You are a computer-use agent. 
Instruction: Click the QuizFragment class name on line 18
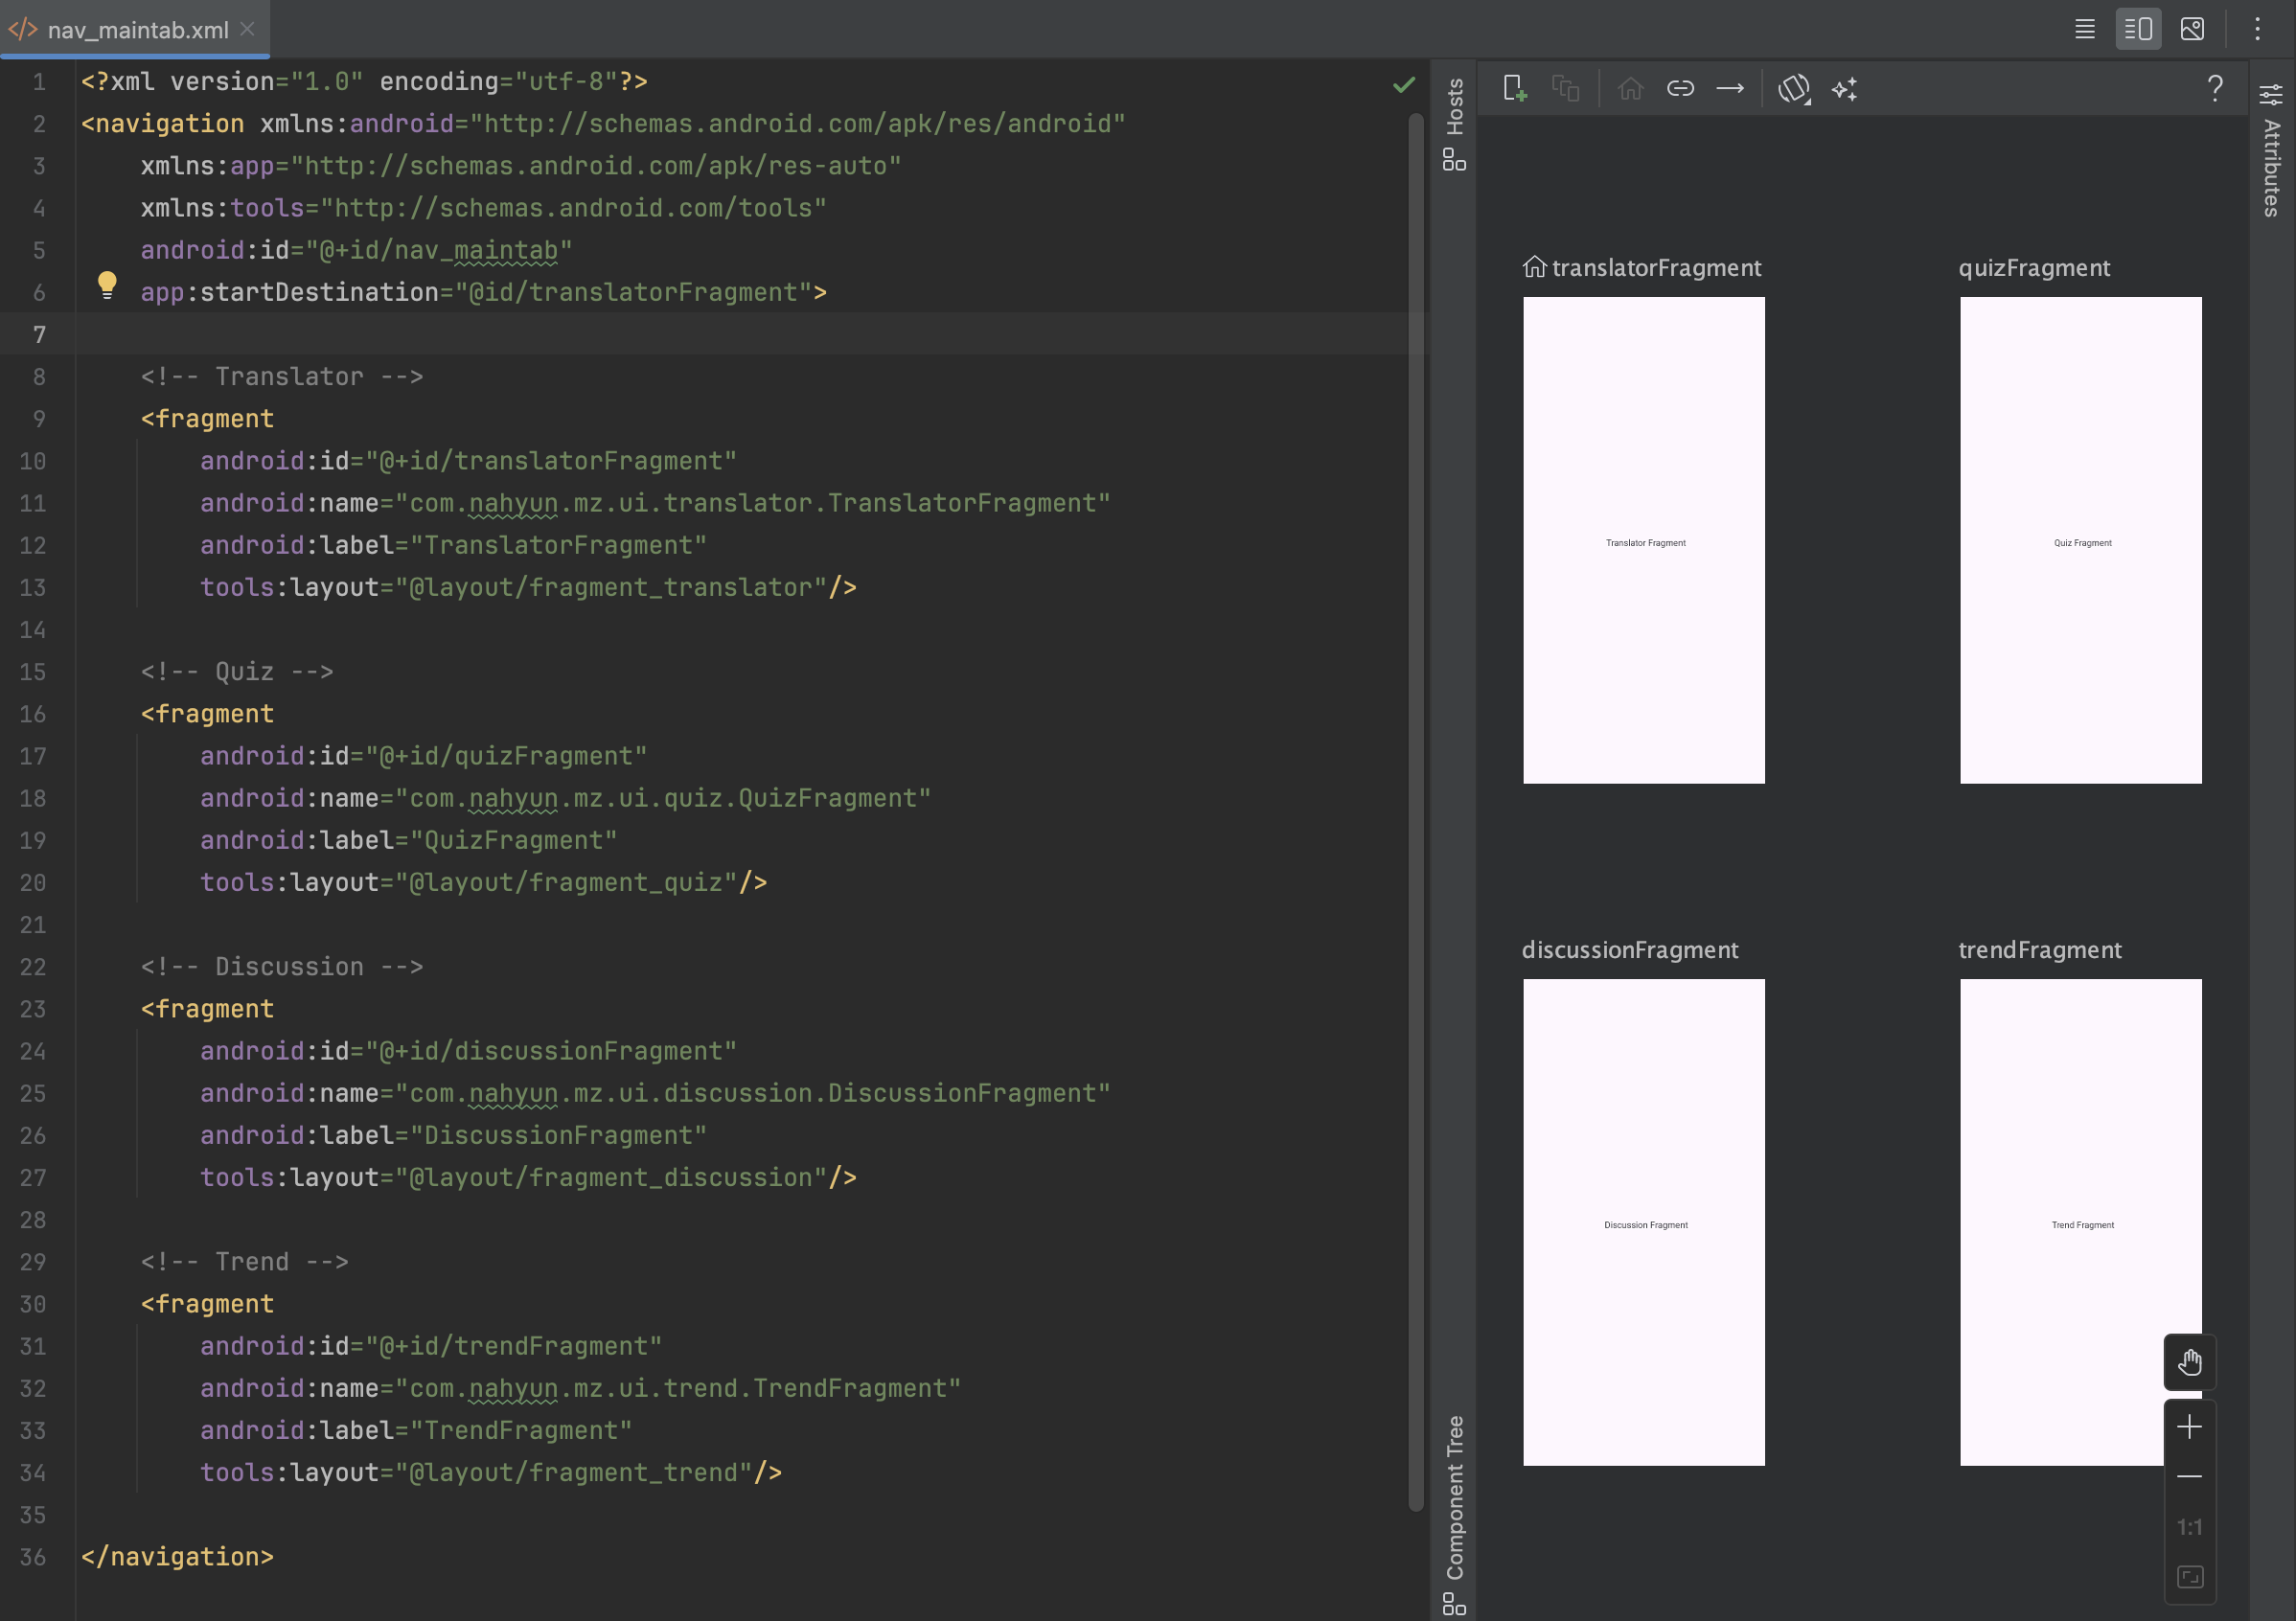827,798
